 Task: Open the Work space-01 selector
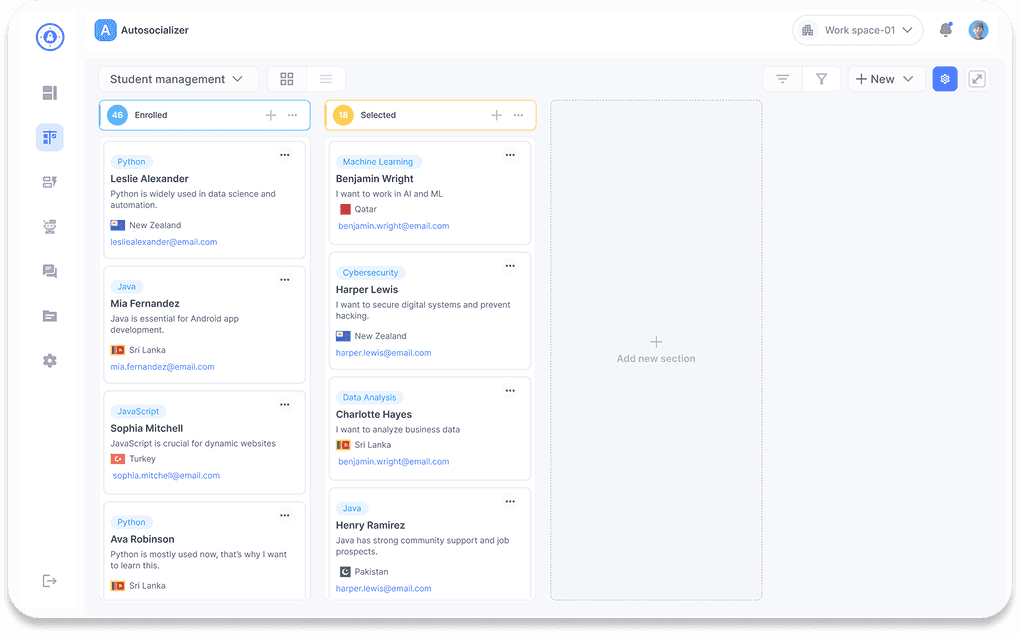857,30
